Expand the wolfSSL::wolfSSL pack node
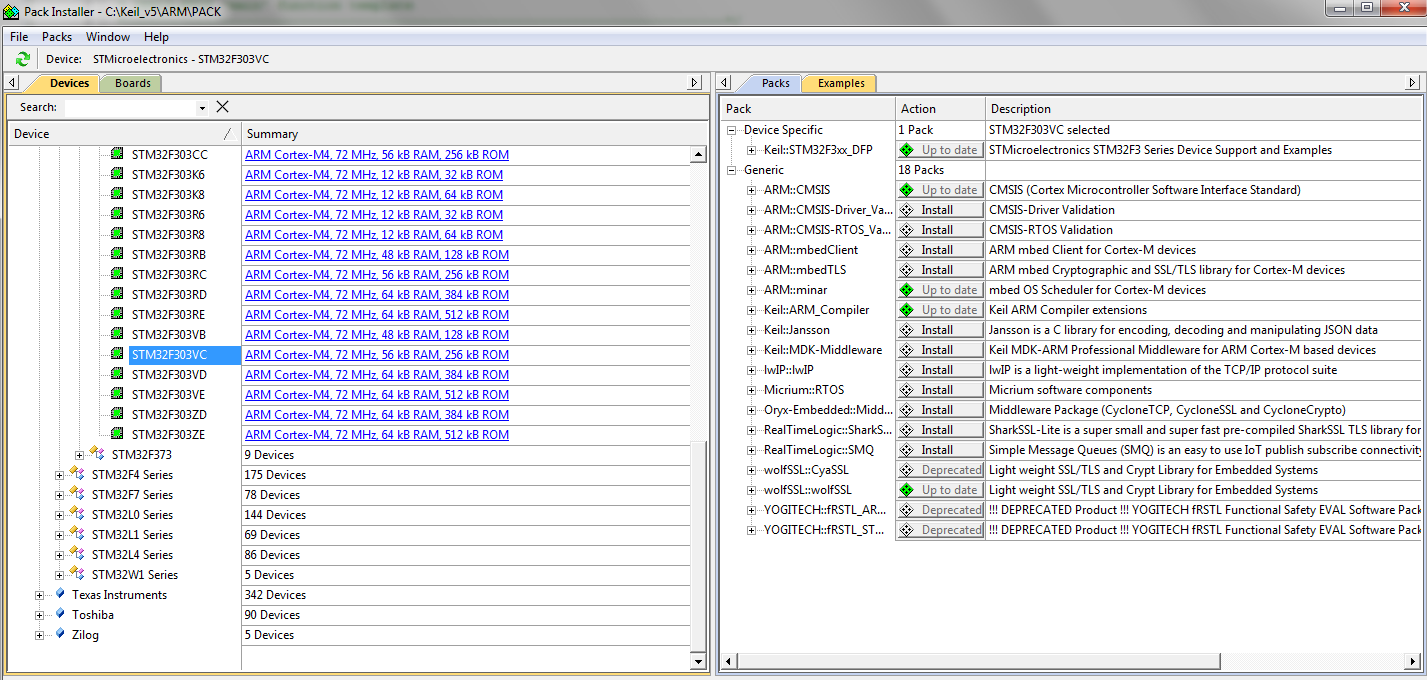 752,490
